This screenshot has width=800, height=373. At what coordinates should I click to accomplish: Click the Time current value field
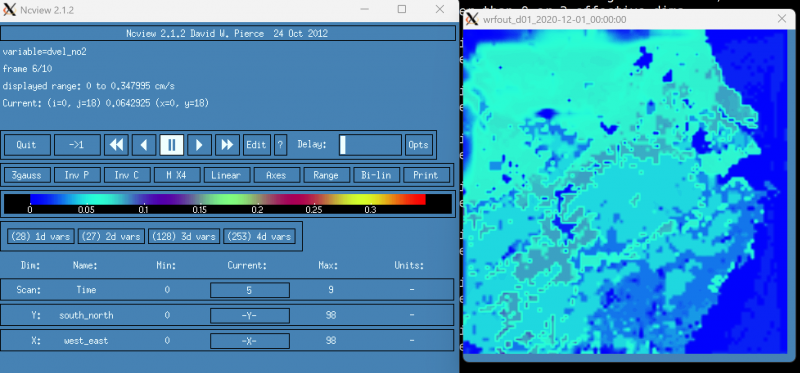pyautogui.click(x=249, y=290)
